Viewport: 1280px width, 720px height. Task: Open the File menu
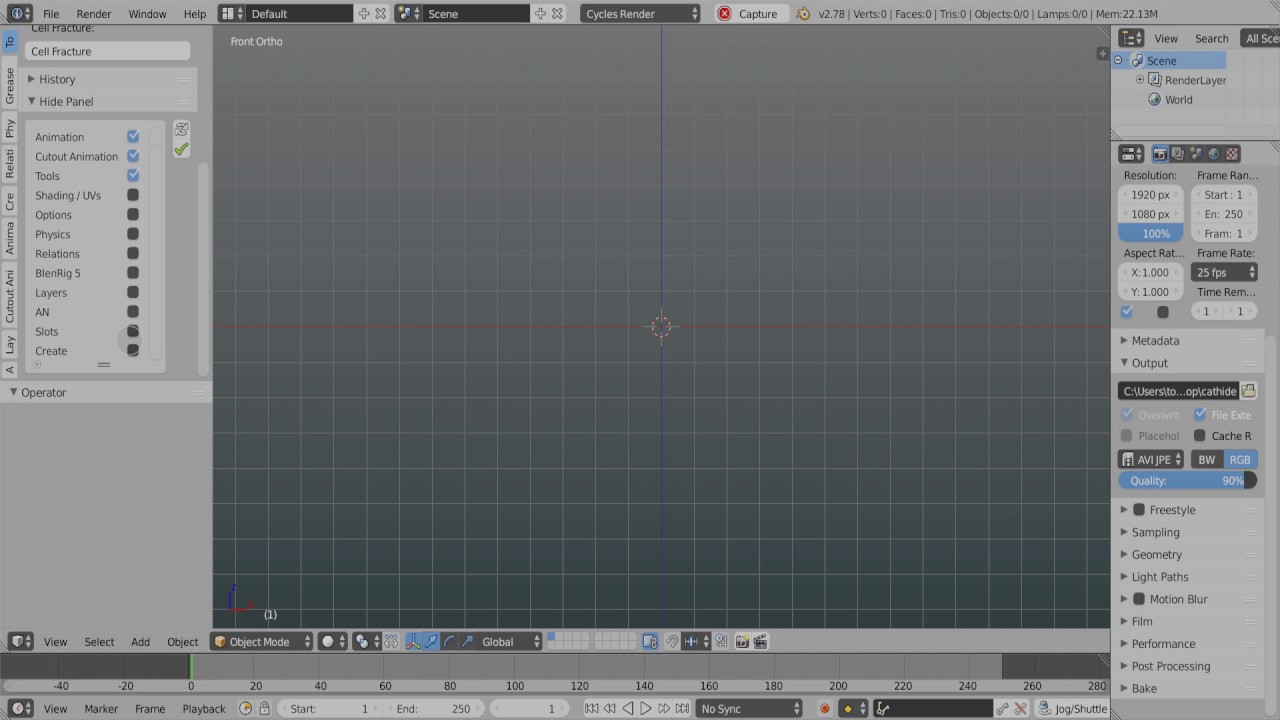pos(51,14)
